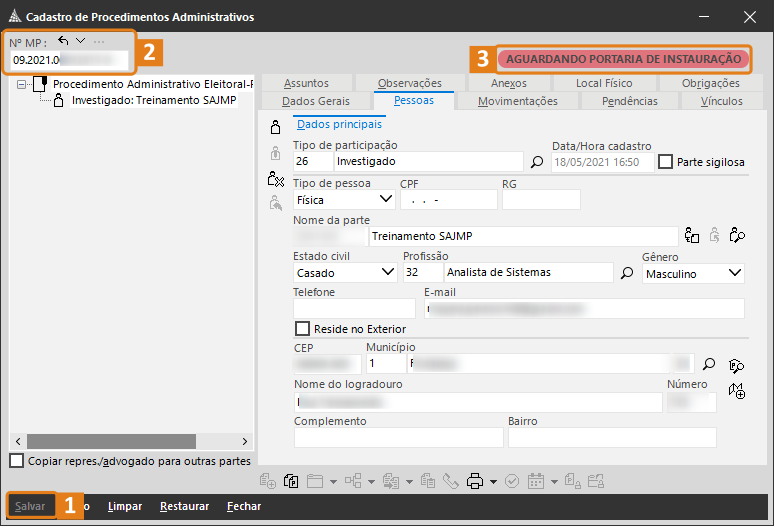
Task: Click into the Bairro field
Action: click(612, 438)
